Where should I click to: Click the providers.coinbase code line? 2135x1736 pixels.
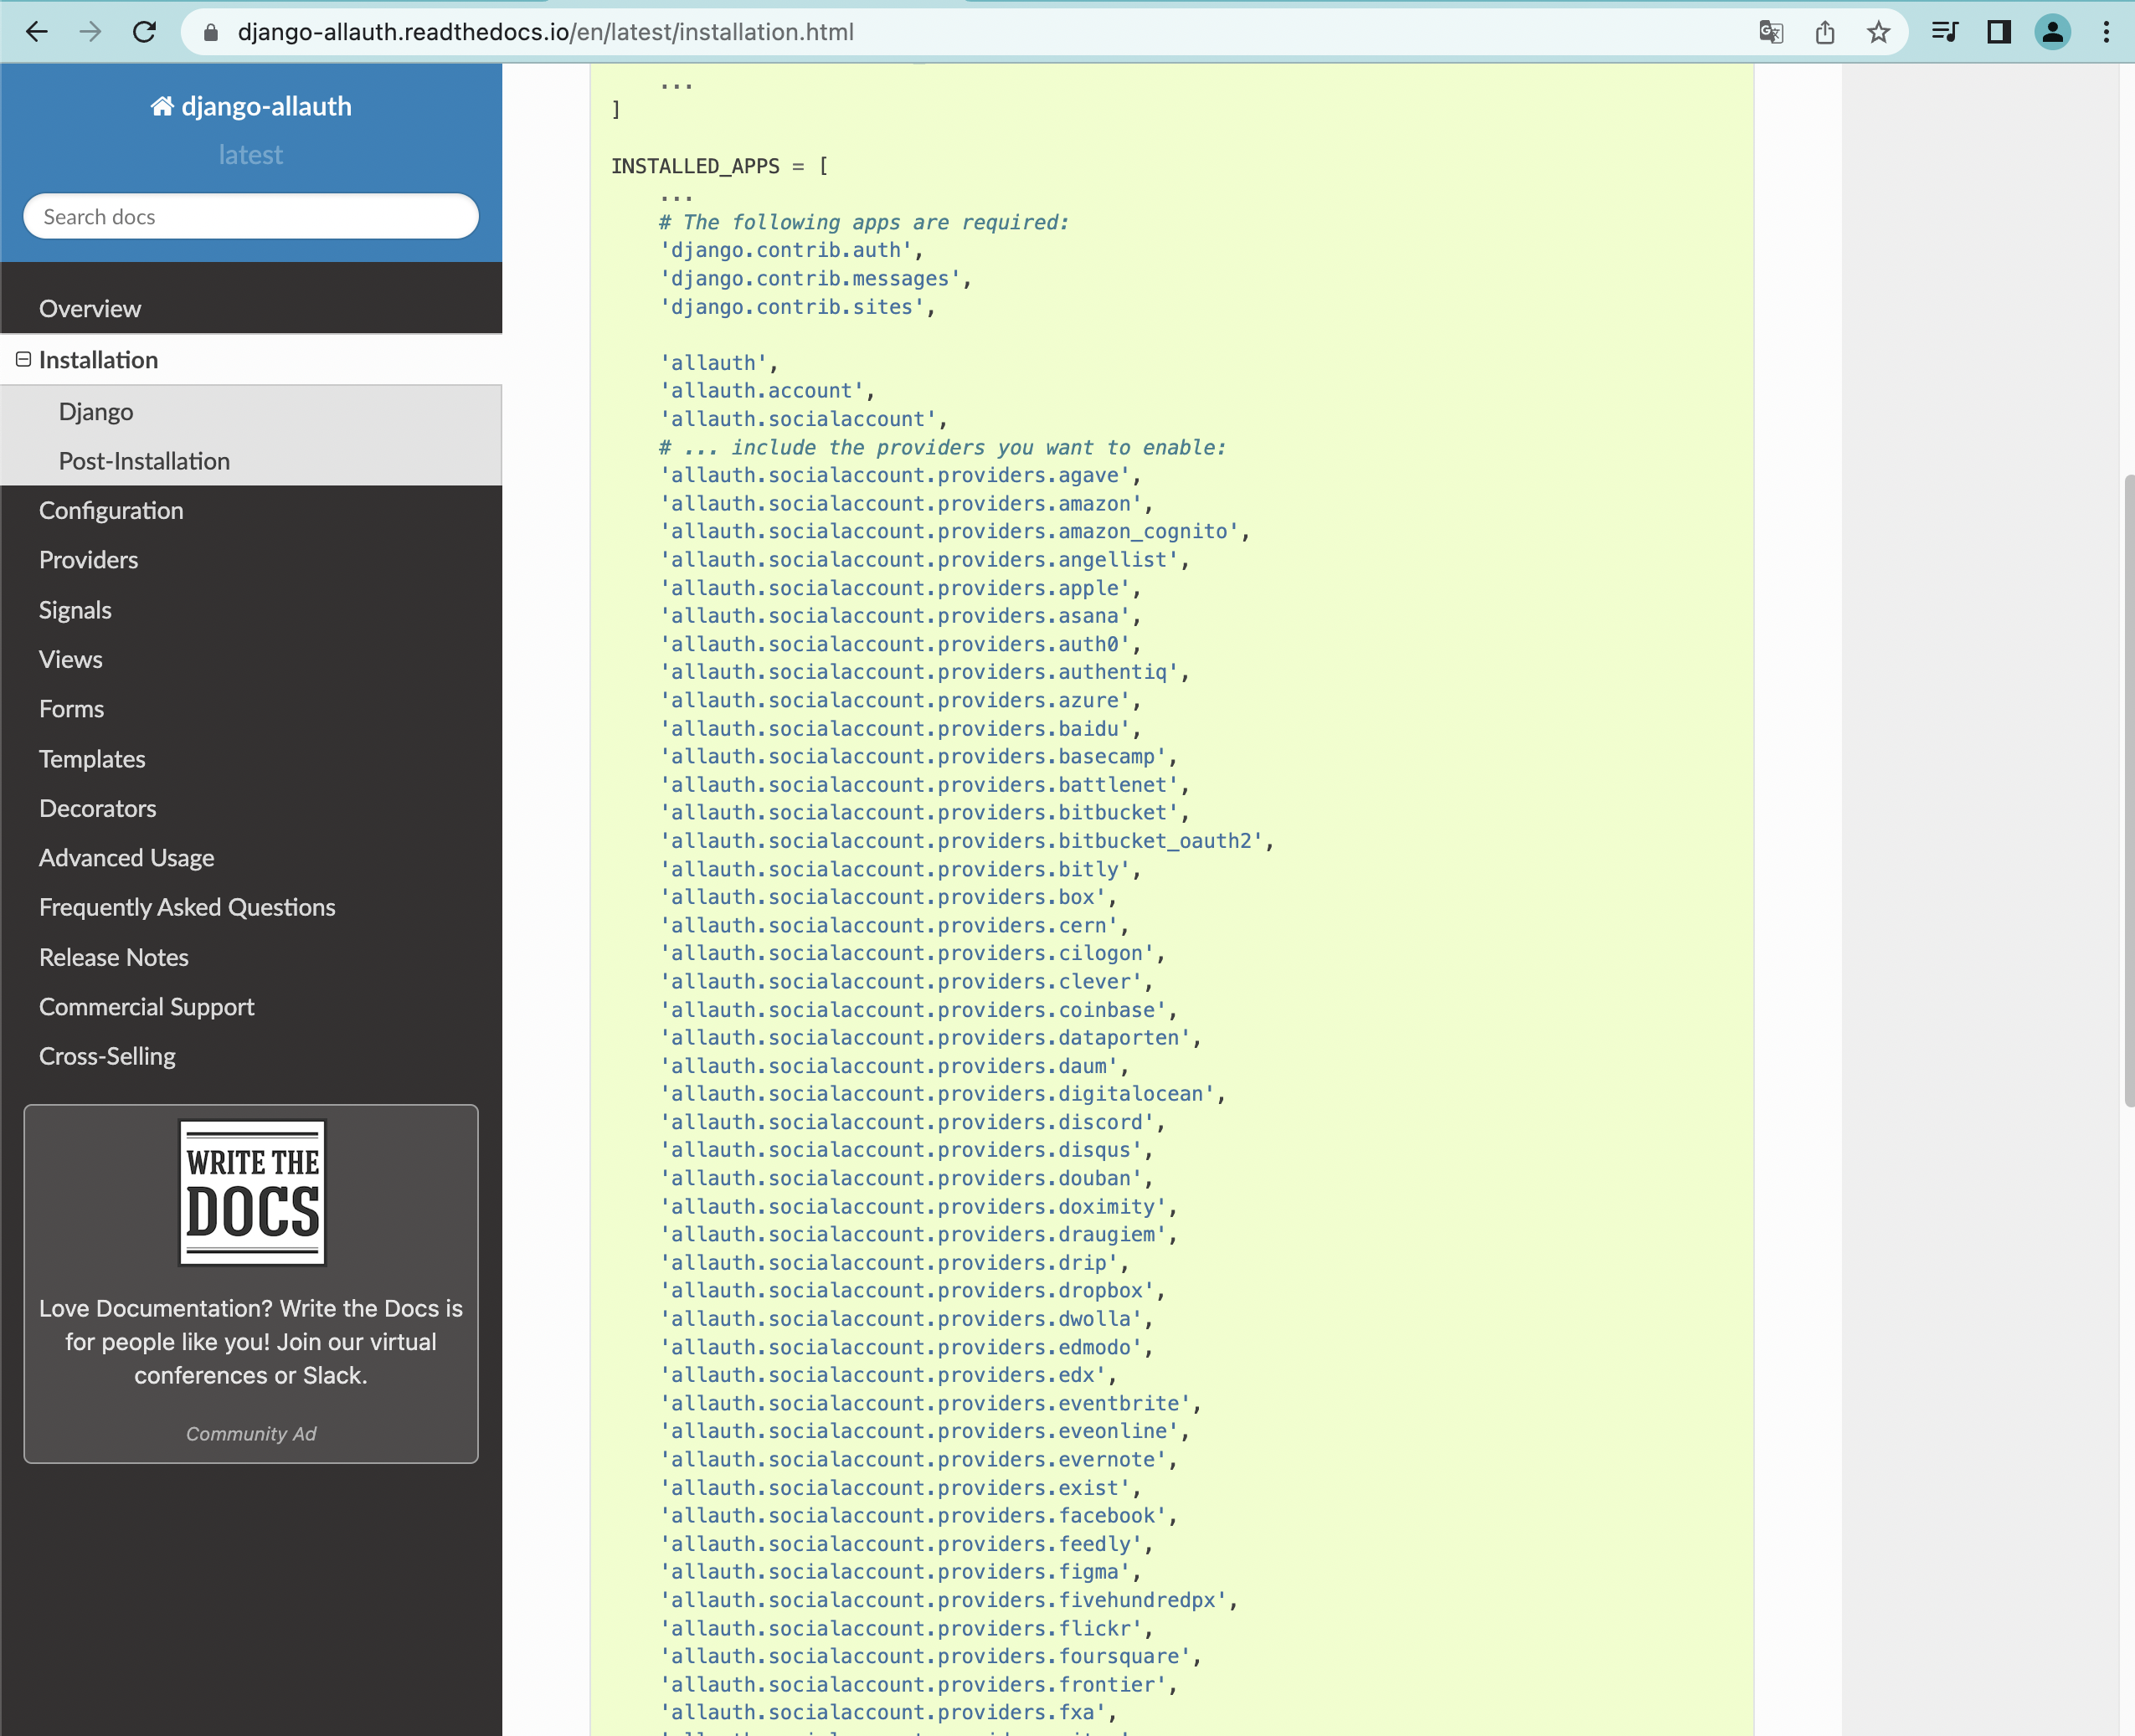(x=919, y=1010)
